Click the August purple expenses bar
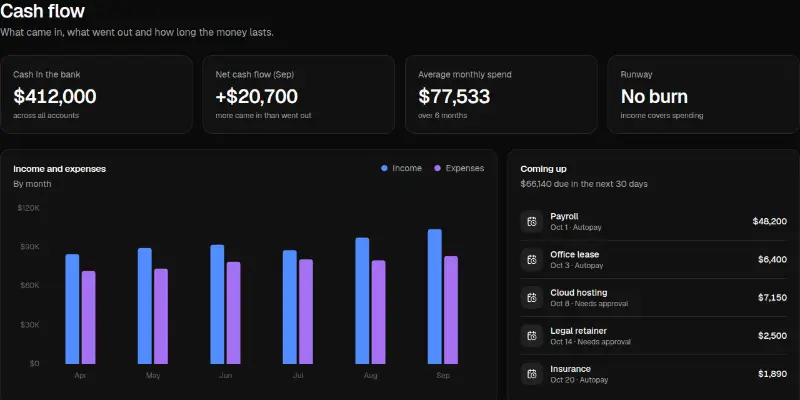800x400 pixels. coord(379,312)
